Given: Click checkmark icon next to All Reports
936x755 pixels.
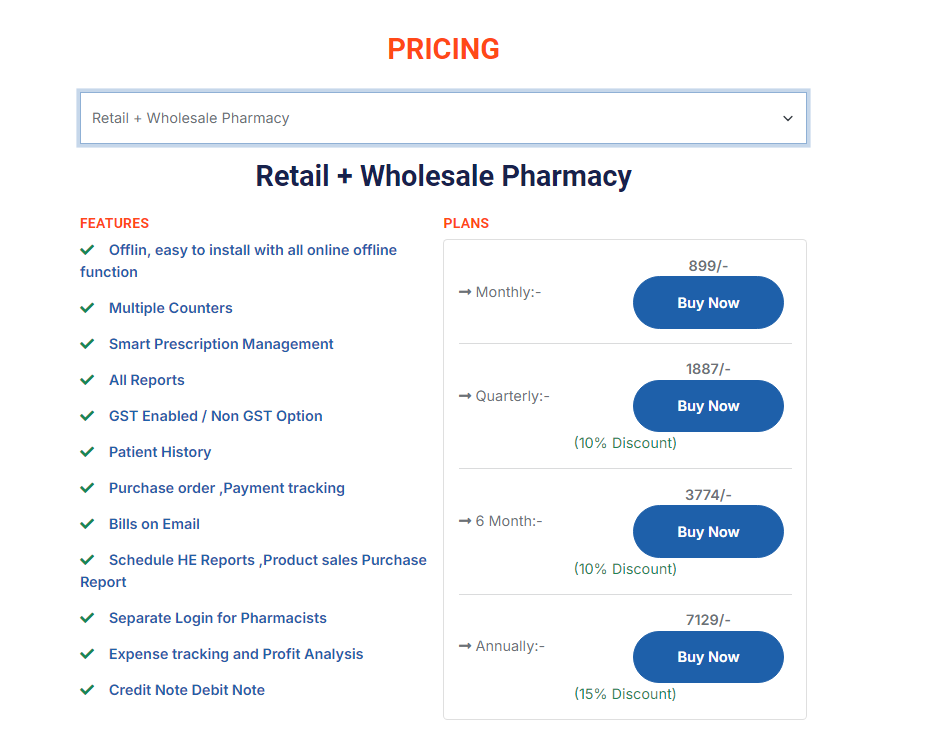Looking at the screenshot, I should point(87,380).
